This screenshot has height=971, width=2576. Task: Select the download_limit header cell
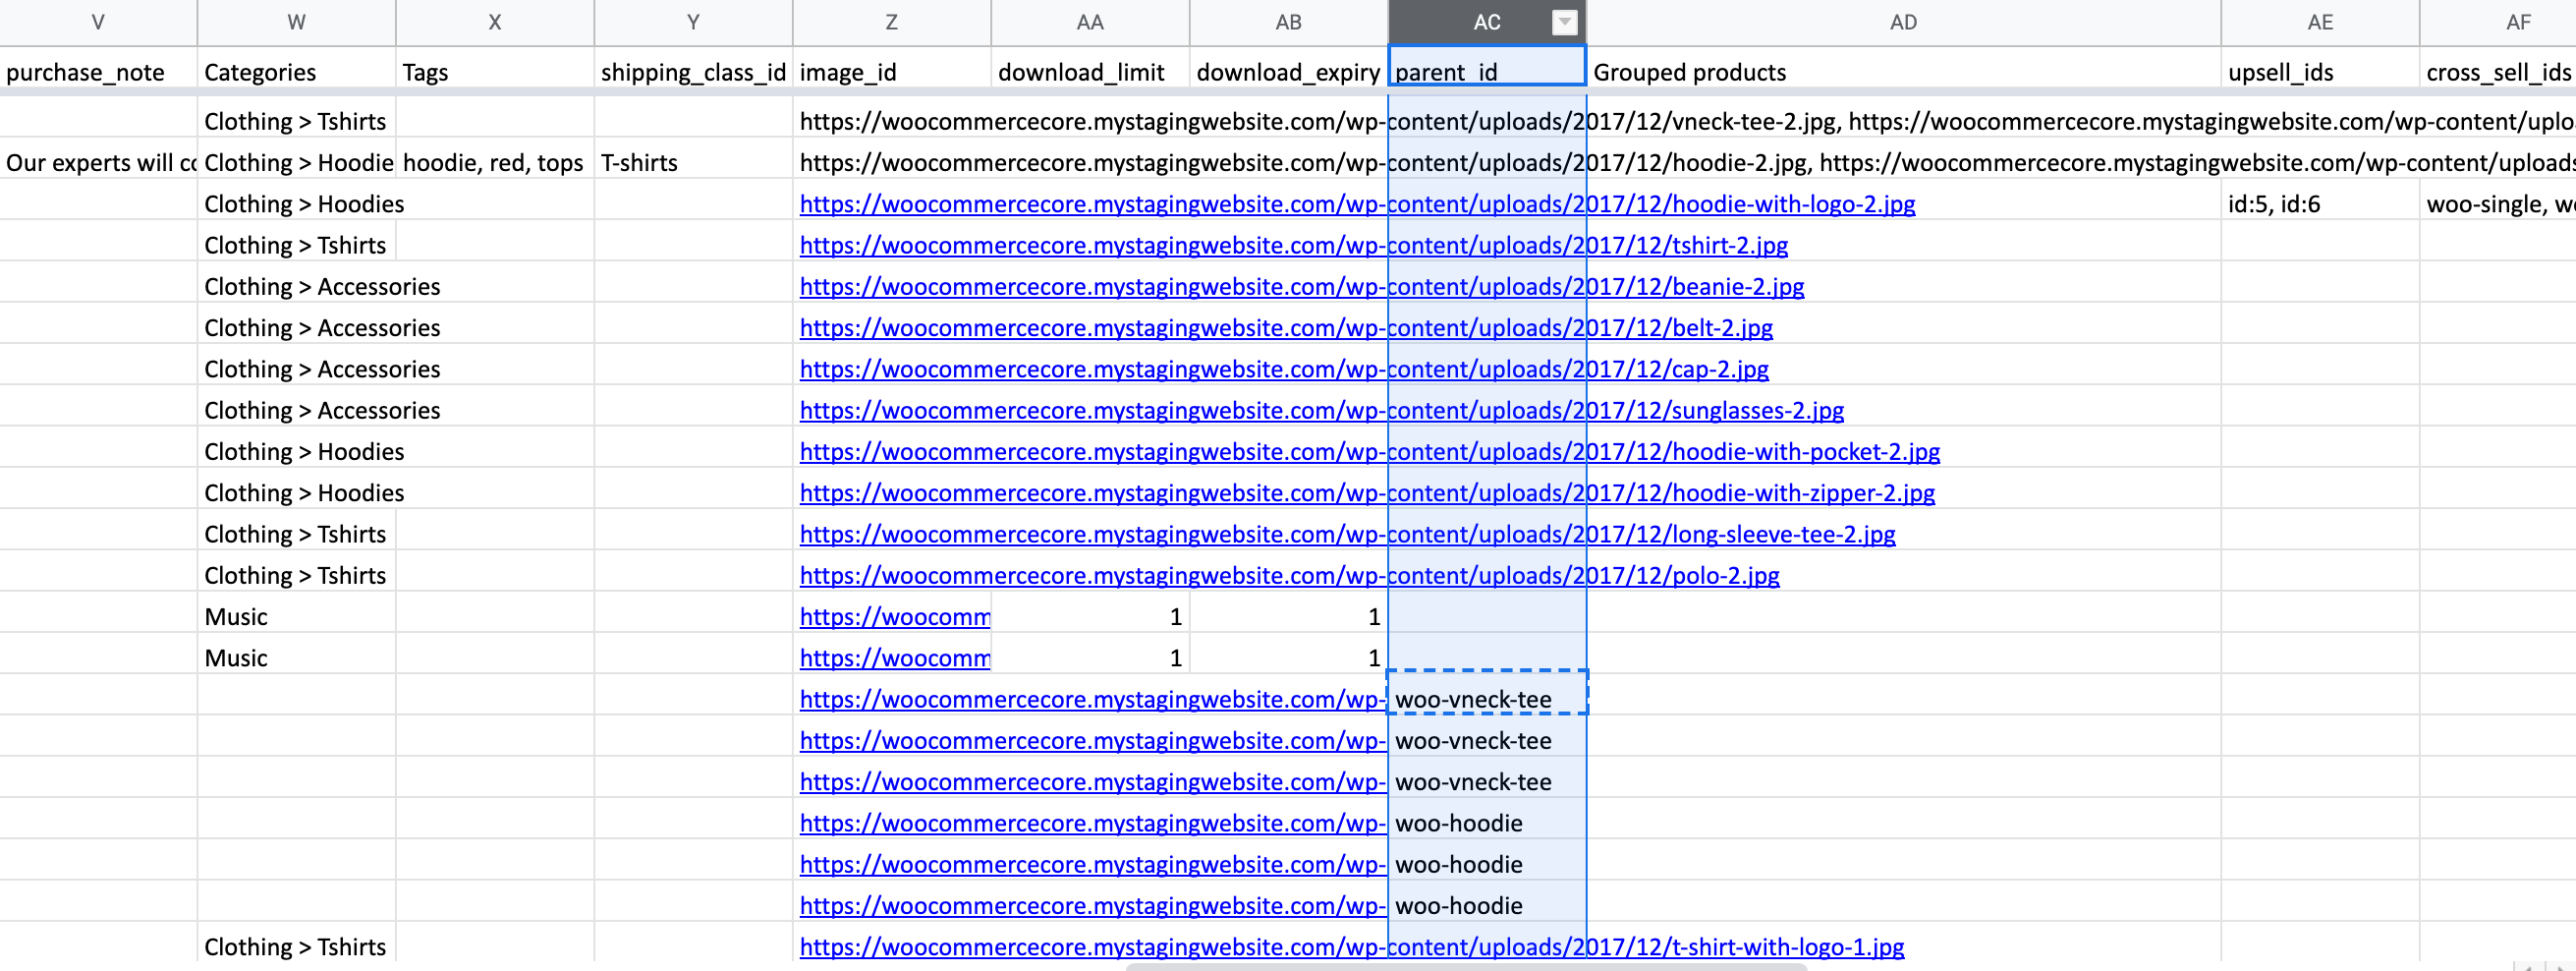[x=1089, y=72]
